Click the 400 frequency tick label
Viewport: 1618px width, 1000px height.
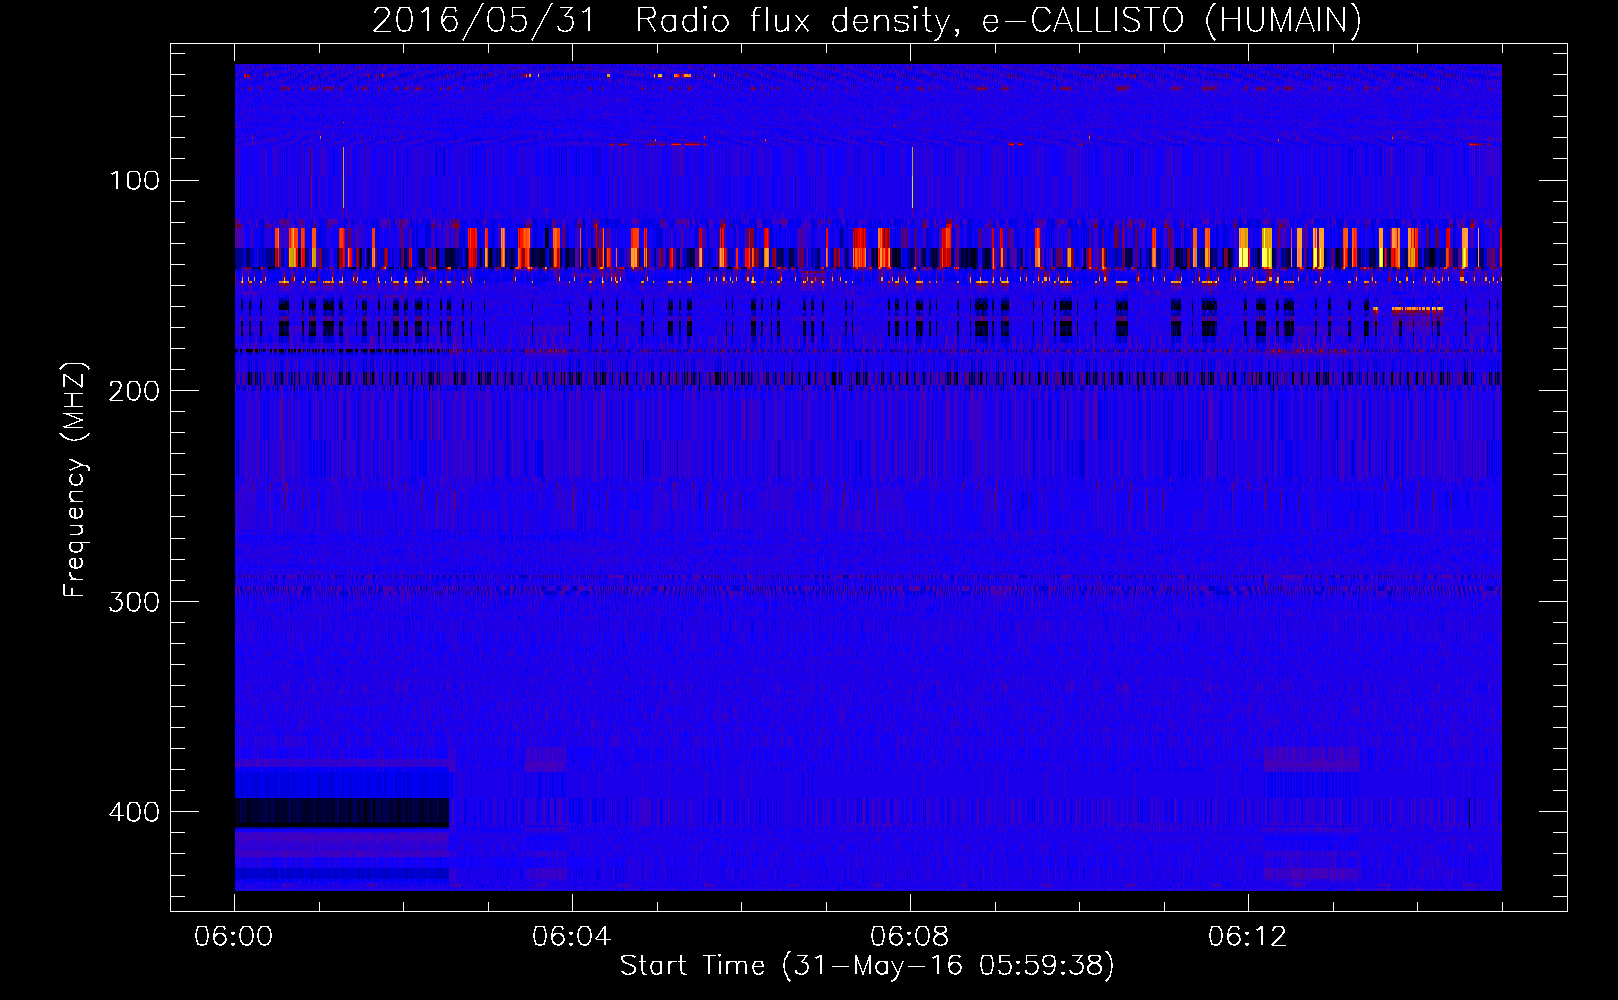pos(134,811)
